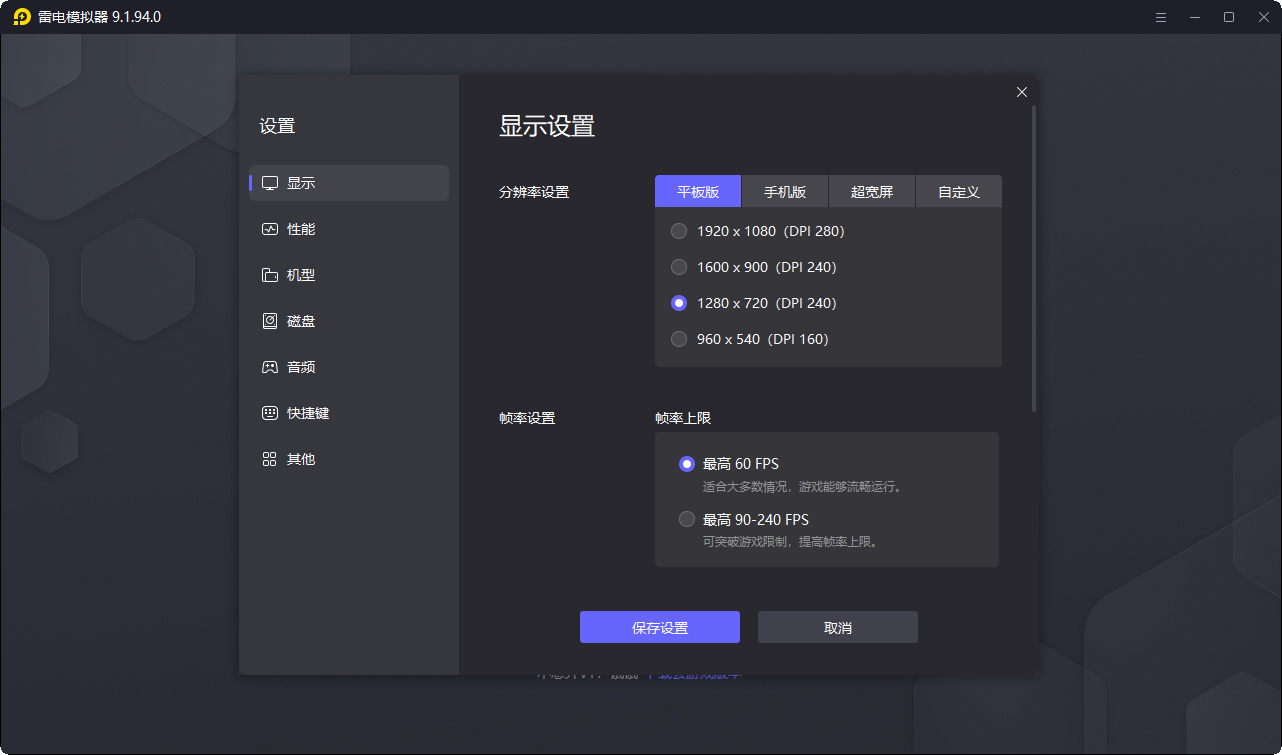
Task: Click the LDPlayer logo in the title bar
Action: 22,16
